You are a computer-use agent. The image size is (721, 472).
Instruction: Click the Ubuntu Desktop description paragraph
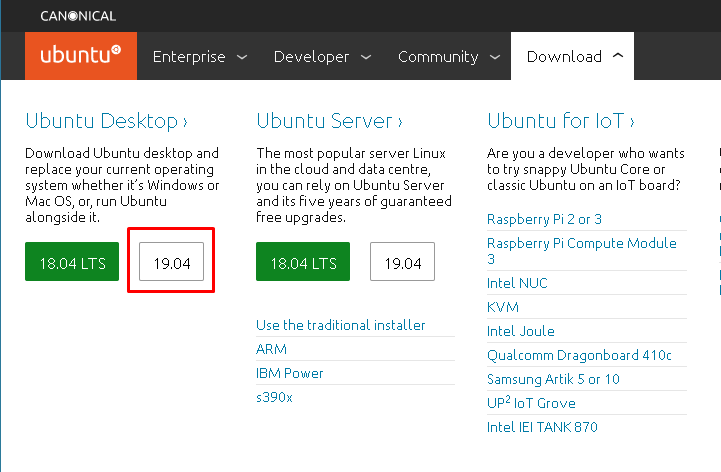click(122, 185)
